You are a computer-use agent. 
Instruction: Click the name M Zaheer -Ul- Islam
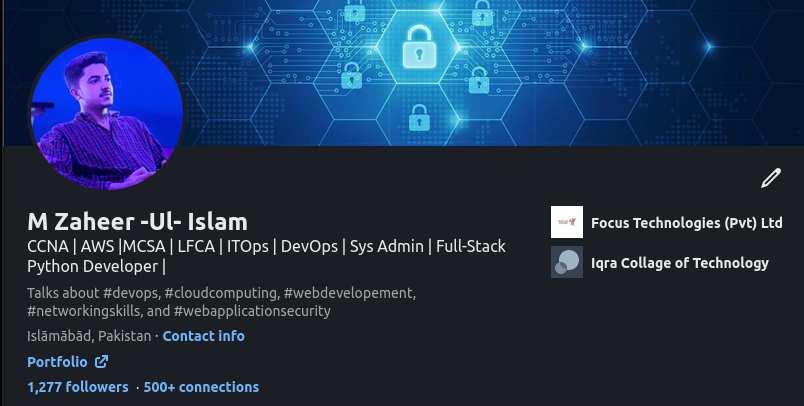point(137,222)
